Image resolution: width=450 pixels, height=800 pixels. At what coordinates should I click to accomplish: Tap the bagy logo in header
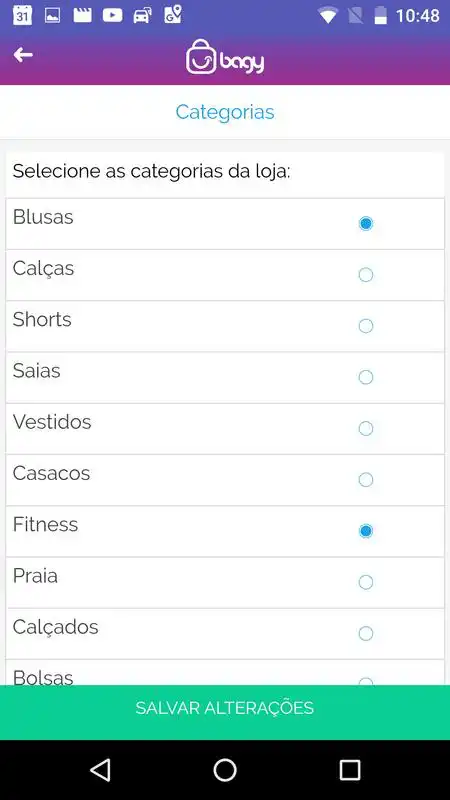(225, 57)
